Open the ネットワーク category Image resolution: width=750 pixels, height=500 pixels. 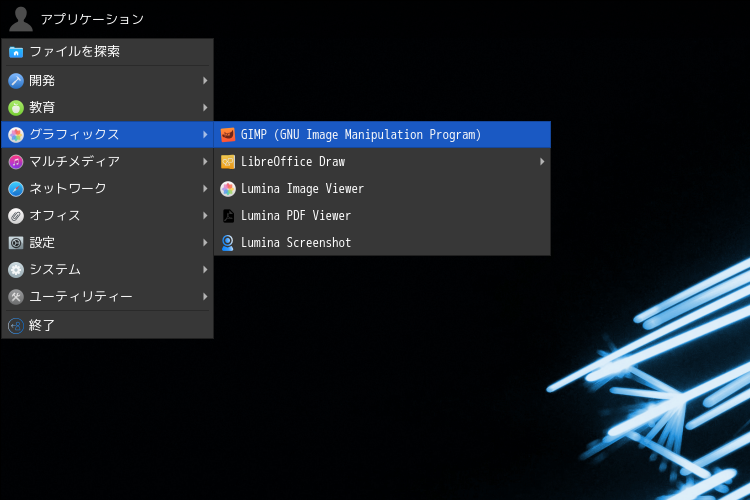108,189
